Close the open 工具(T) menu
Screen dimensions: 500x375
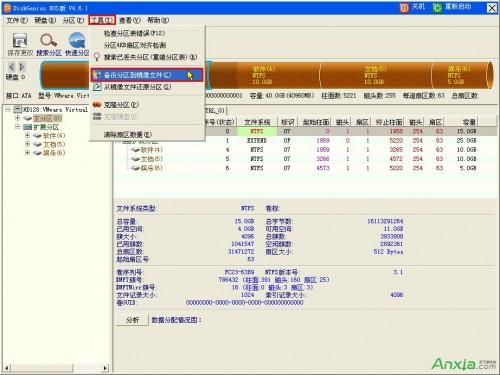[x=102, y=20]
